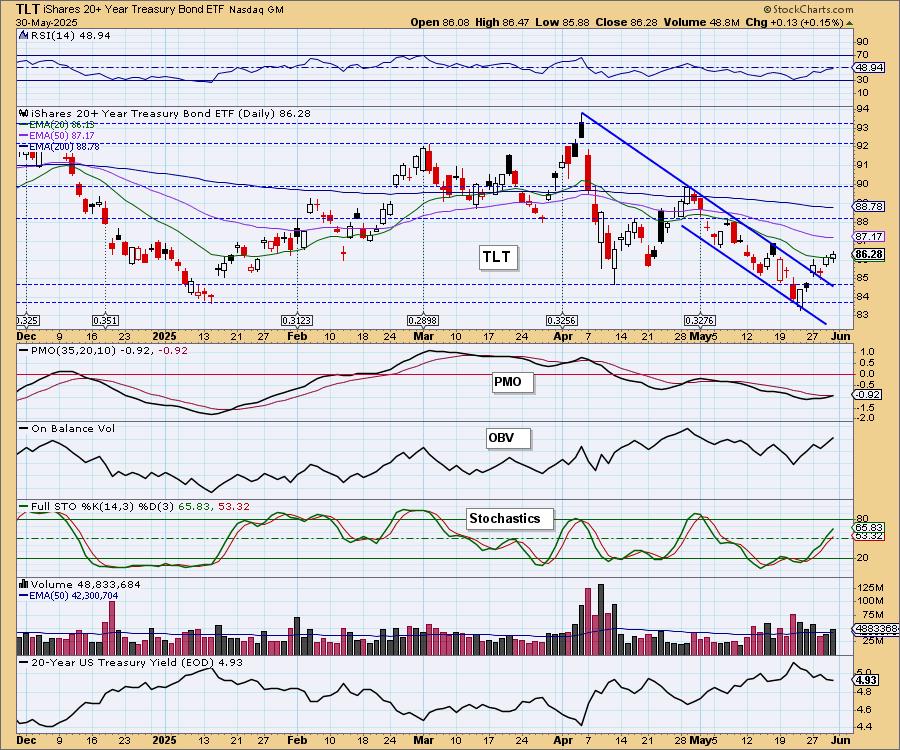Select the EMA(200) 88.78 legend entry
The image size is (900, 750).
59,147
